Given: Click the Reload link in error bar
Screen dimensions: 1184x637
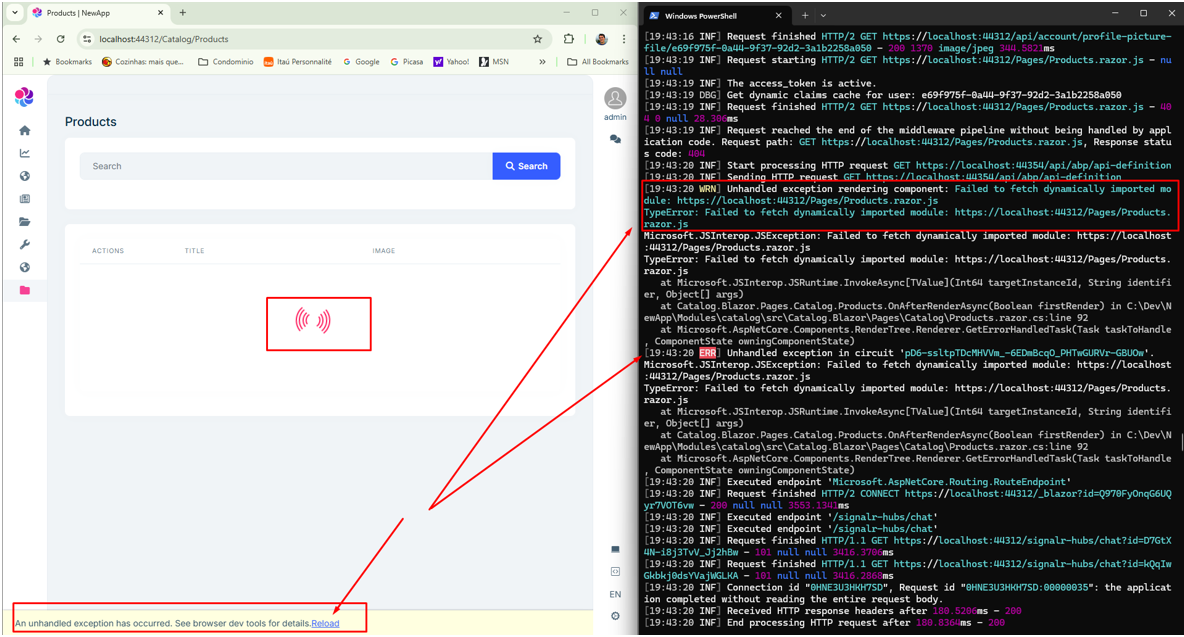Looking at the screenshot, I should [x=325, y=623].
